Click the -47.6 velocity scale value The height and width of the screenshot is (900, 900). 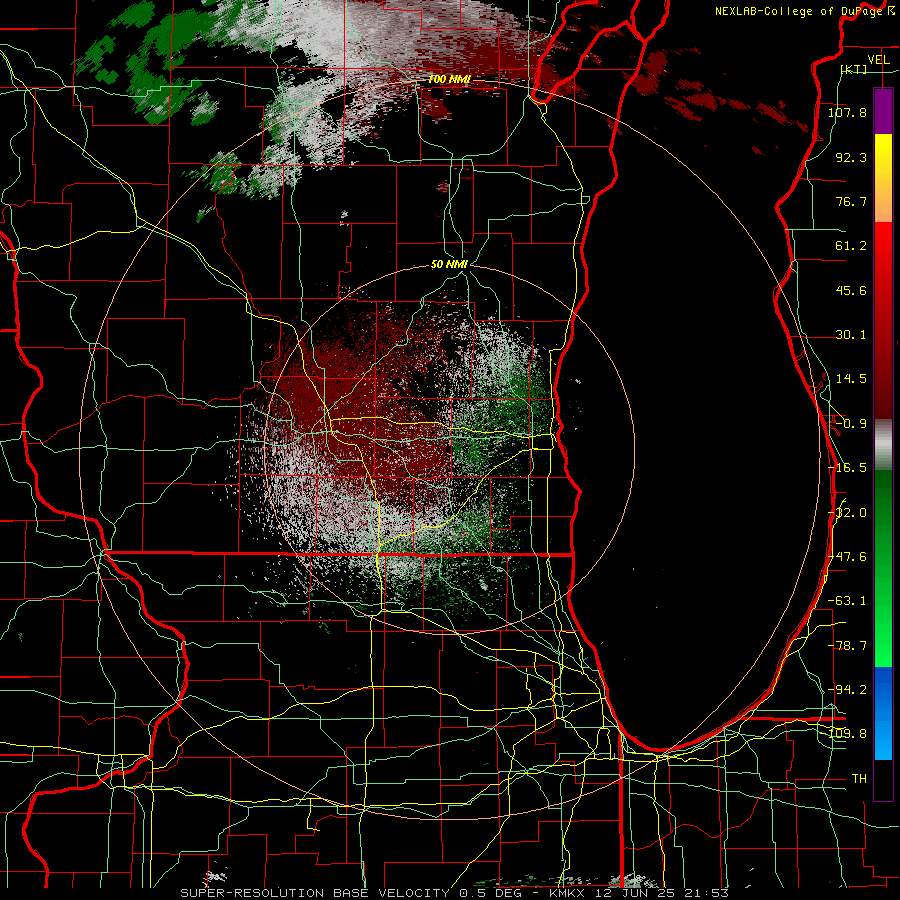pos(847,557)
